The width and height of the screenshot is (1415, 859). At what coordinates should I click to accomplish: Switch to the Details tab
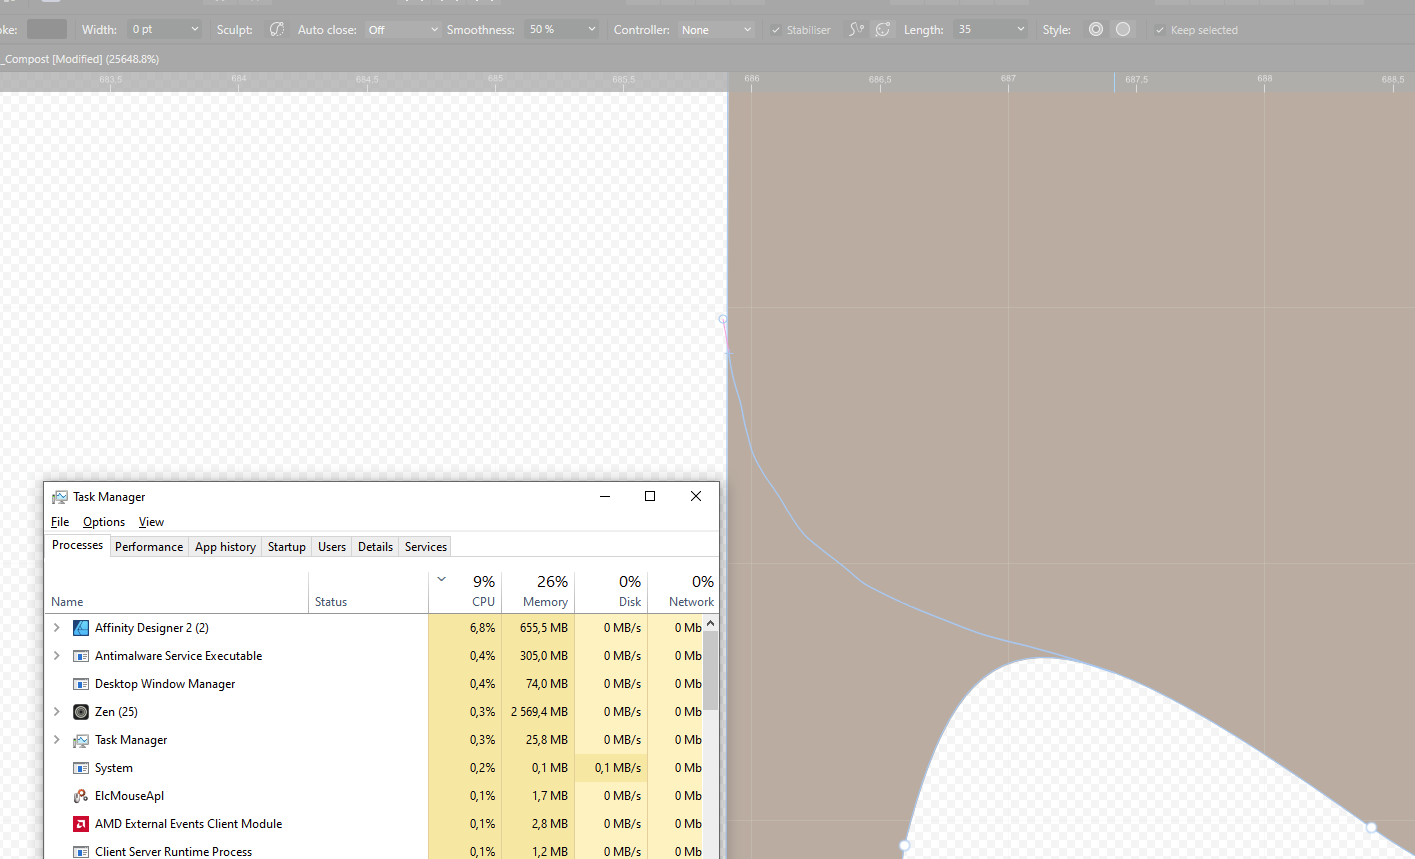click(375, 547)
